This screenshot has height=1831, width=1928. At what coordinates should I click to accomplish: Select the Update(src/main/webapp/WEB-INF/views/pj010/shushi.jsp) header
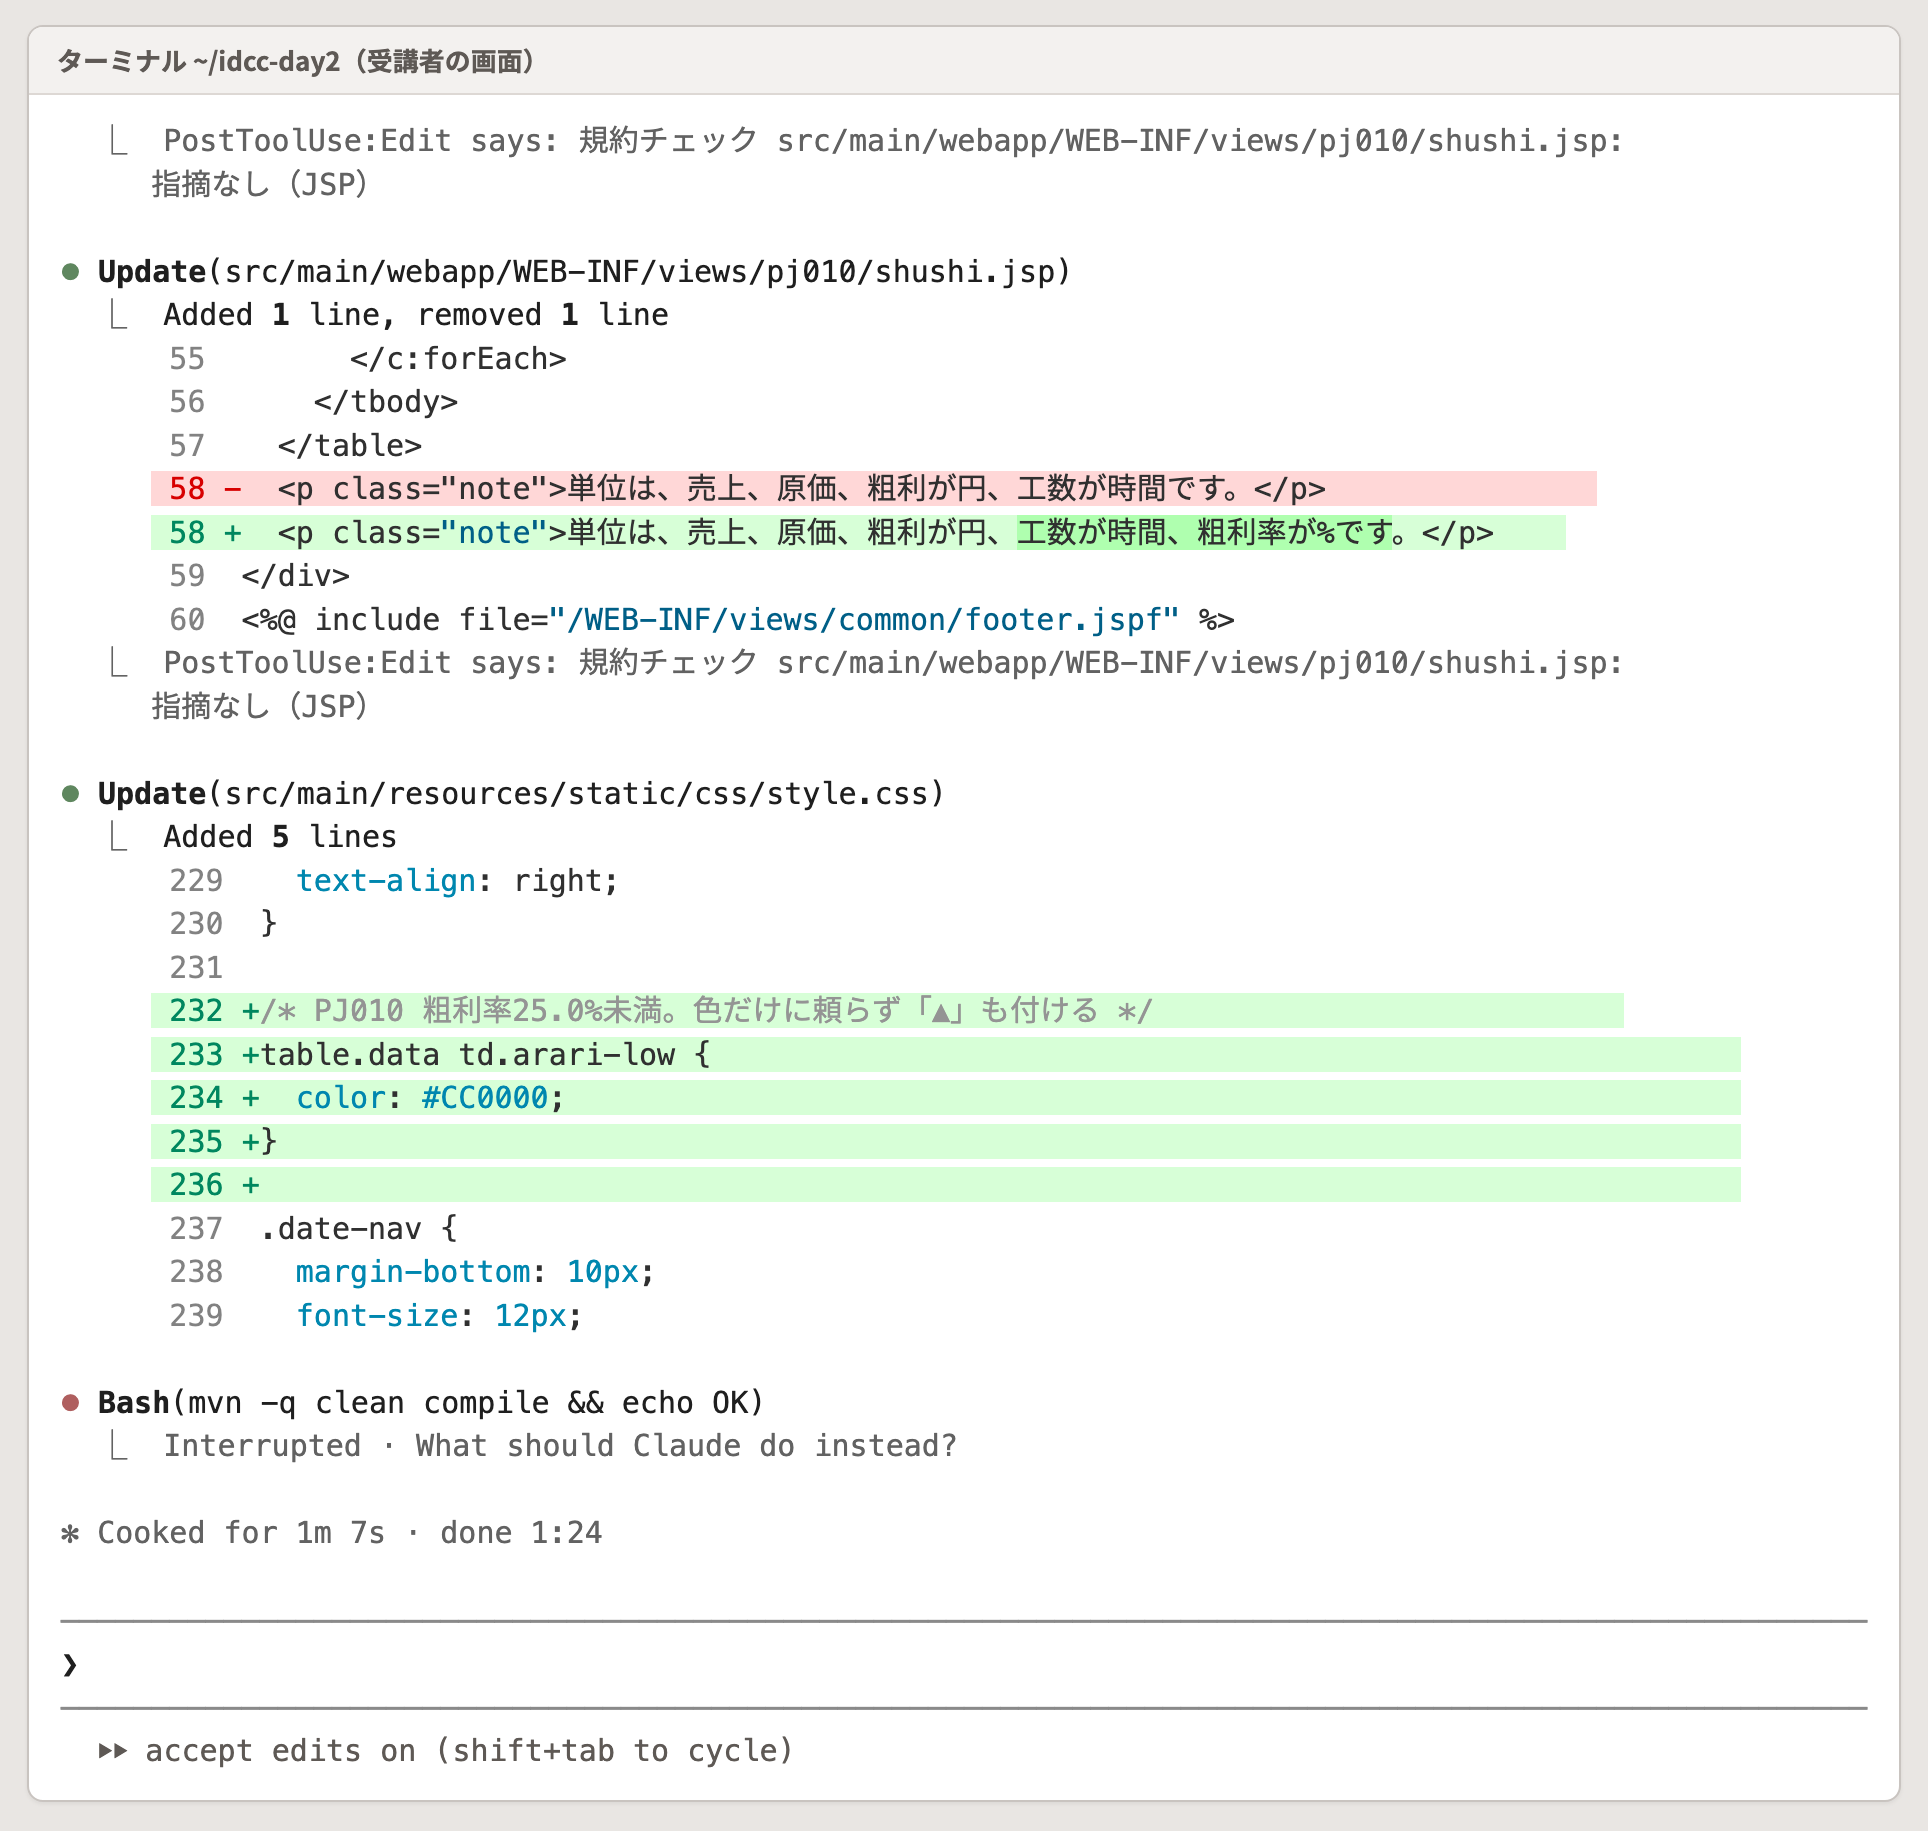584,272
